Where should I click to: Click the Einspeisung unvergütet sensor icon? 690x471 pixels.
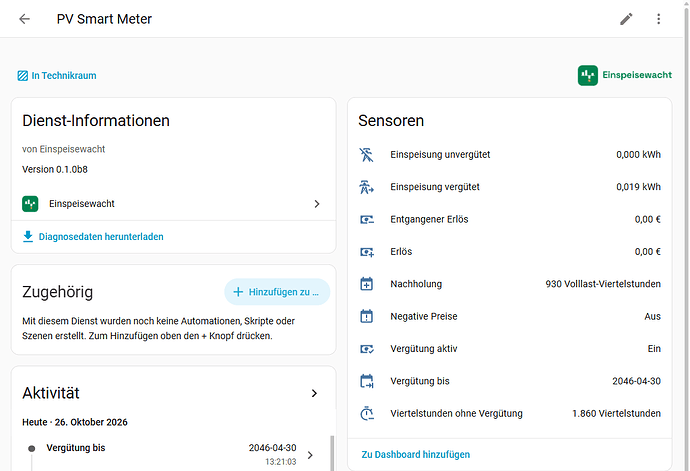[366, 155]
